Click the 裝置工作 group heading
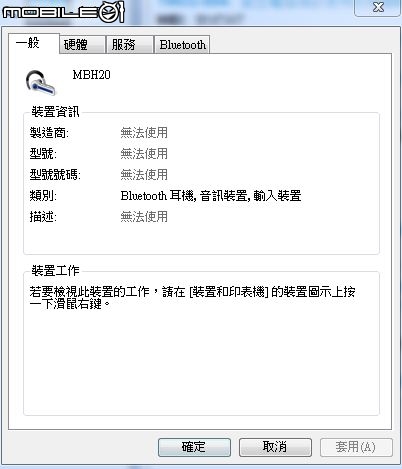Viewport: 402px width, 469px height. click(55, 270)
